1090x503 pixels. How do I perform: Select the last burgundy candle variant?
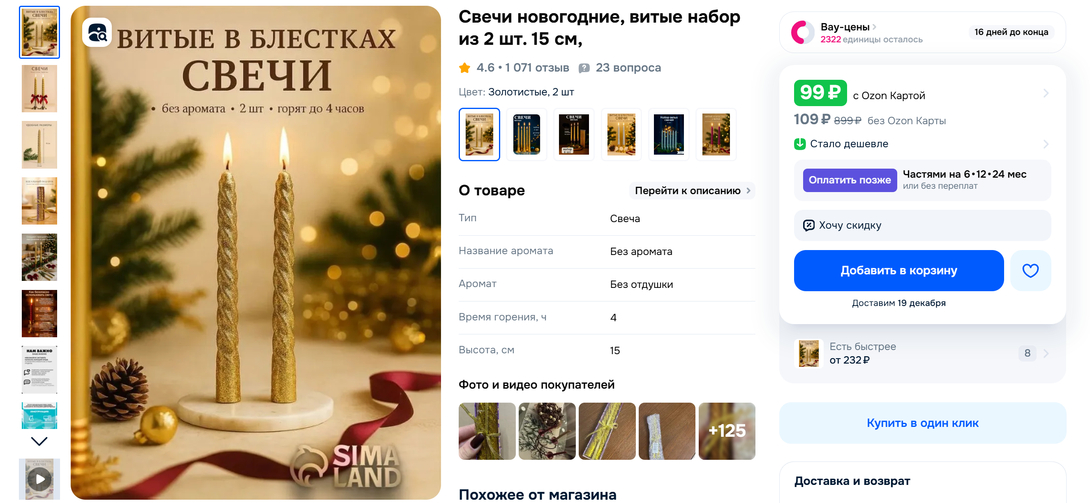(x=715, y=135)
